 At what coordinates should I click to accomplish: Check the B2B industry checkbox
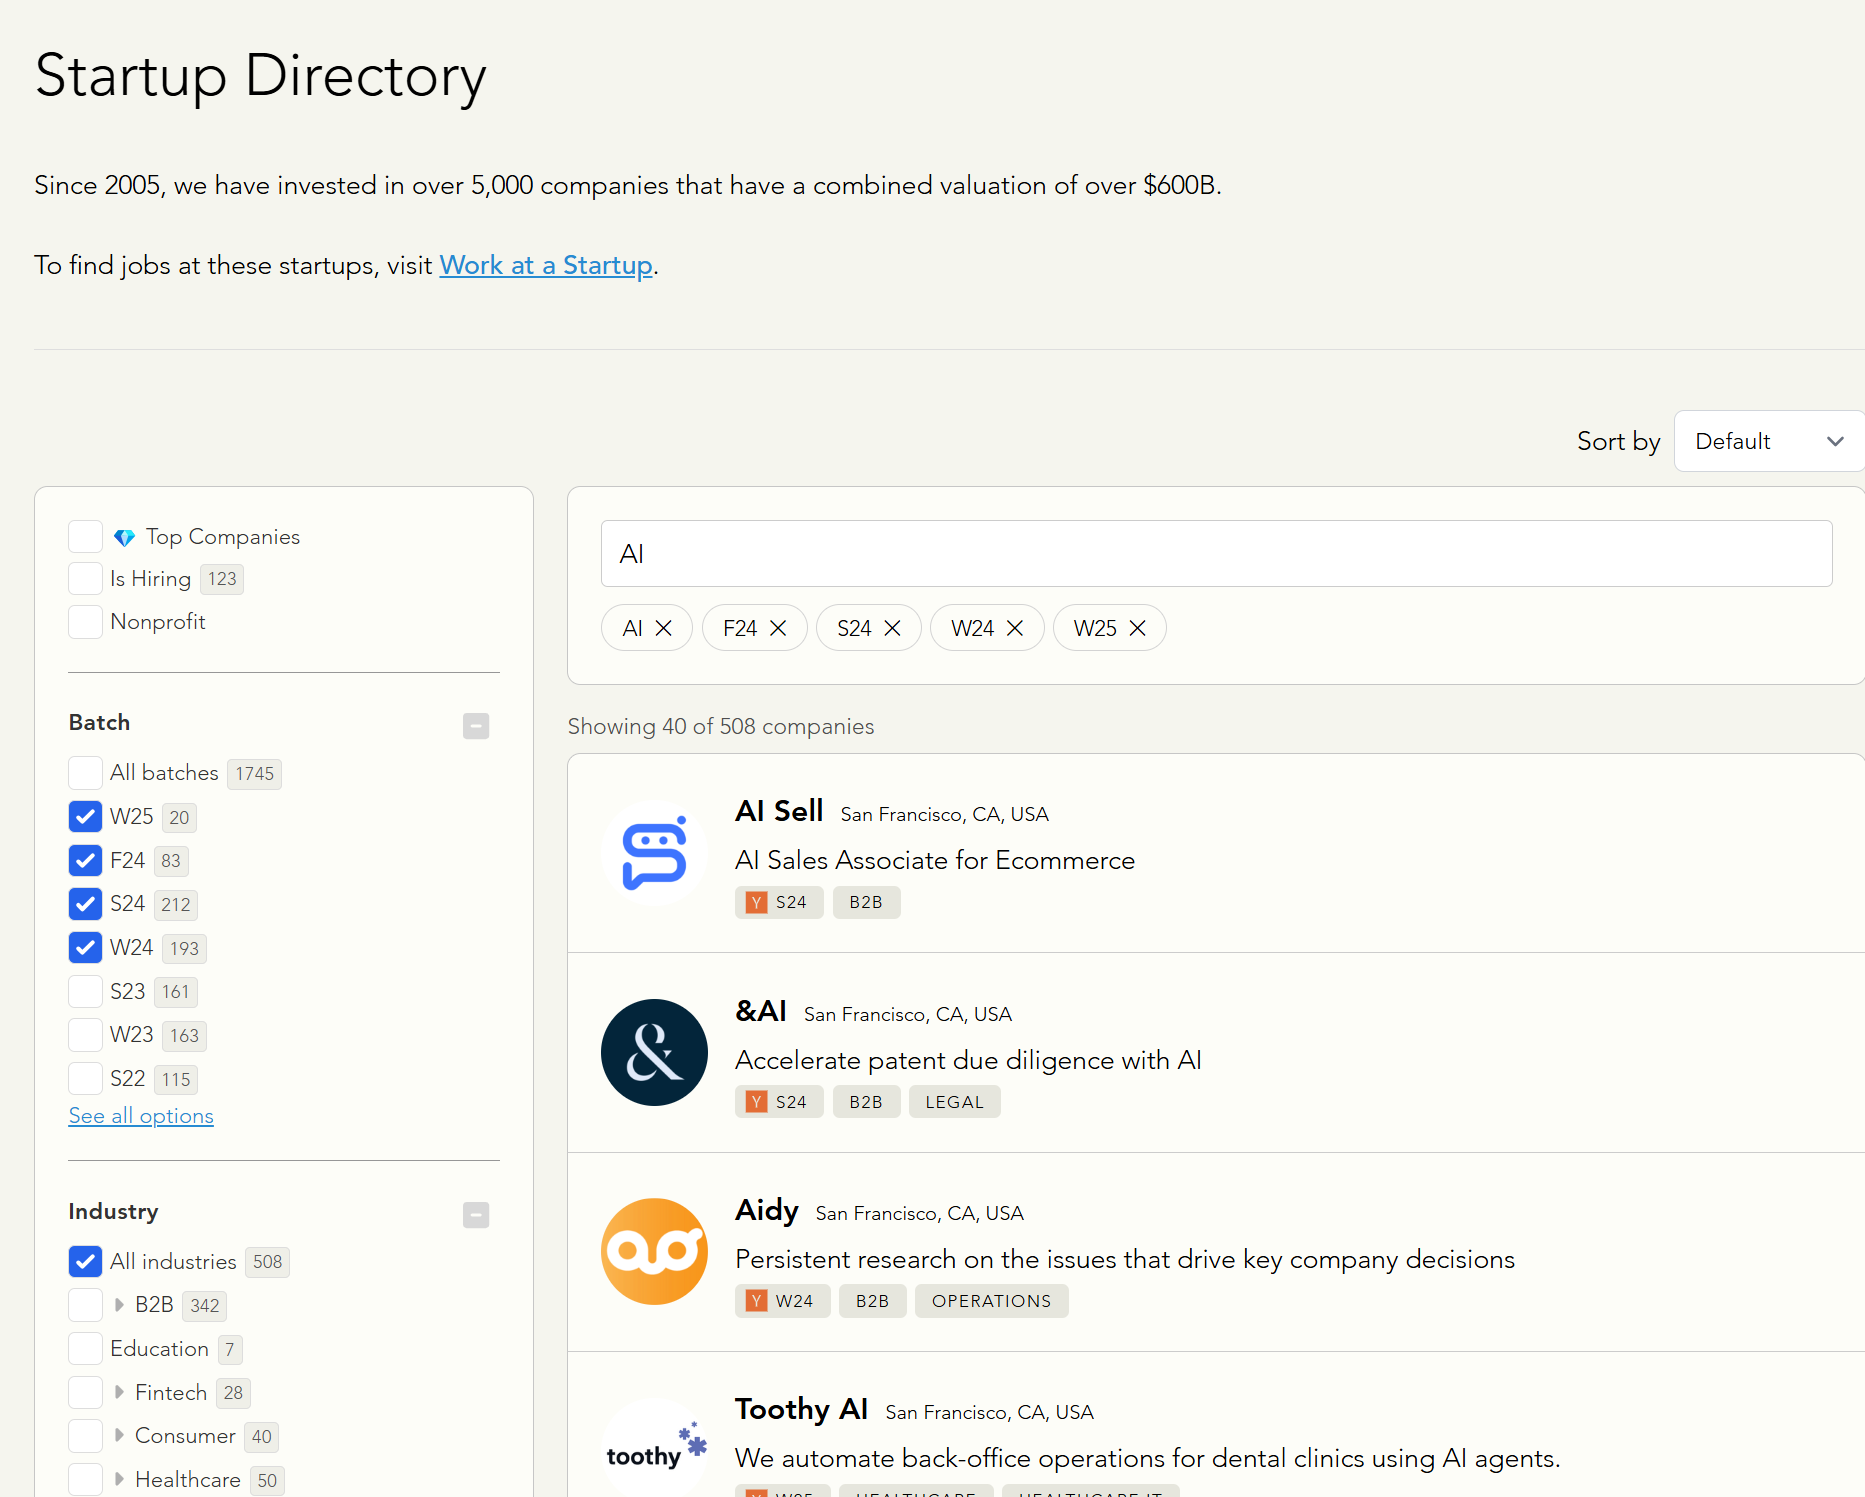coord(85,1305)
